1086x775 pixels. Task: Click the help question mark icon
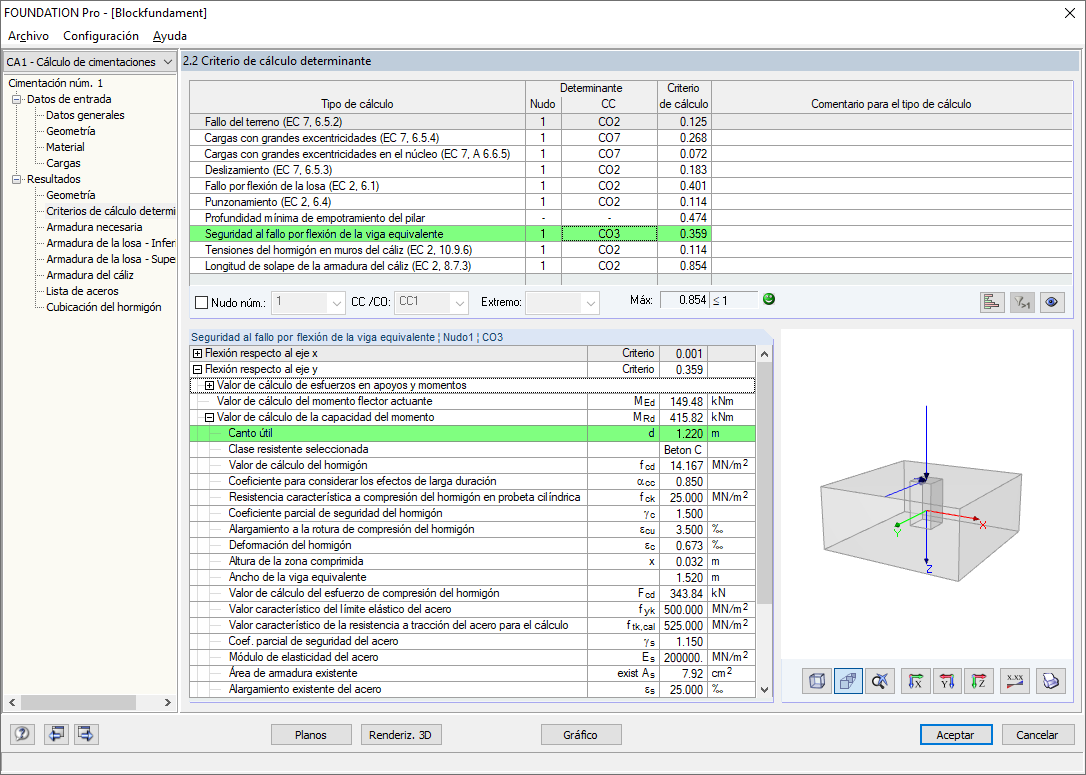pos(22,733)
